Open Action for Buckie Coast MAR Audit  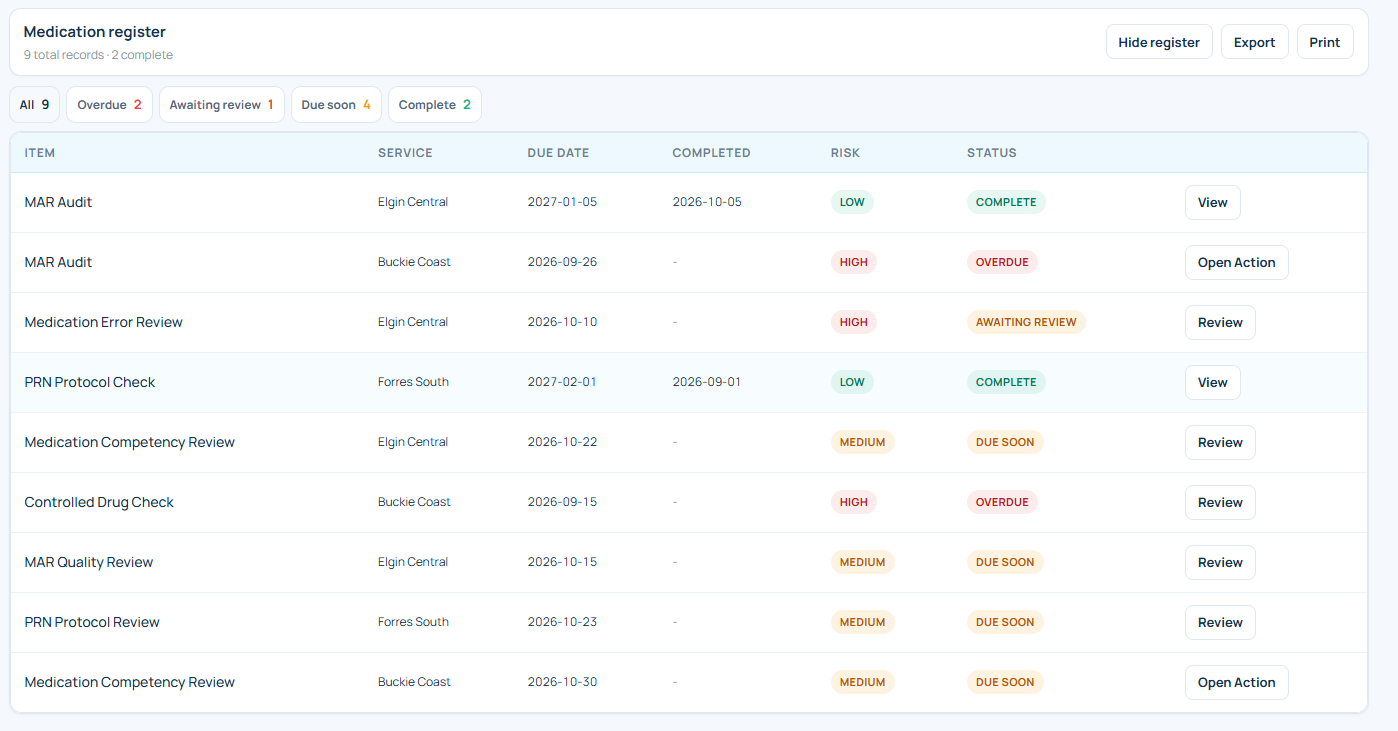pyautogui.click(x=1236, y=262)
